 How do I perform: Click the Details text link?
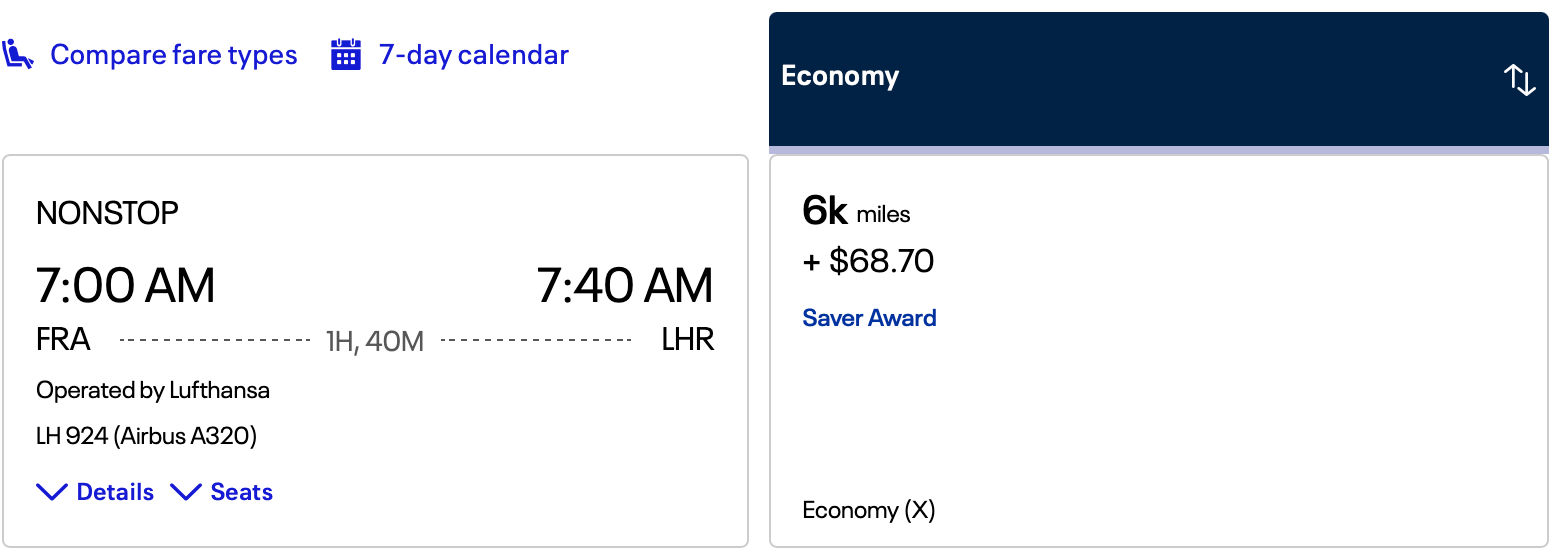[x=115, y=492]
